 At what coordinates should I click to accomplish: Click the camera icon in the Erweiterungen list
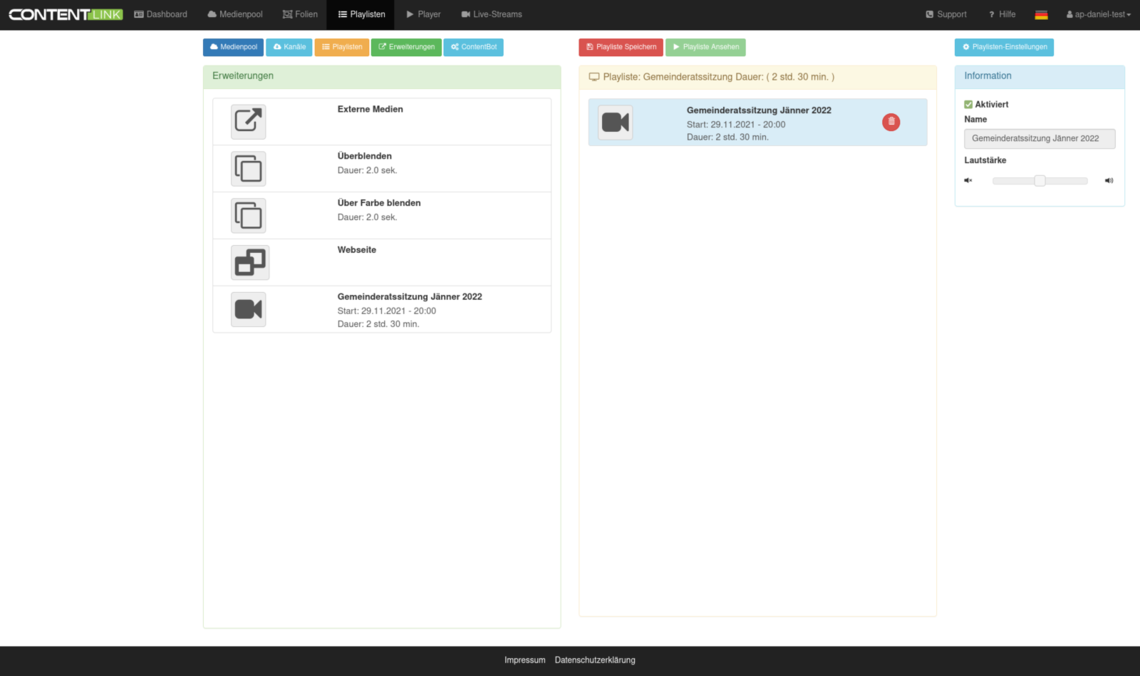coord(248,310)
